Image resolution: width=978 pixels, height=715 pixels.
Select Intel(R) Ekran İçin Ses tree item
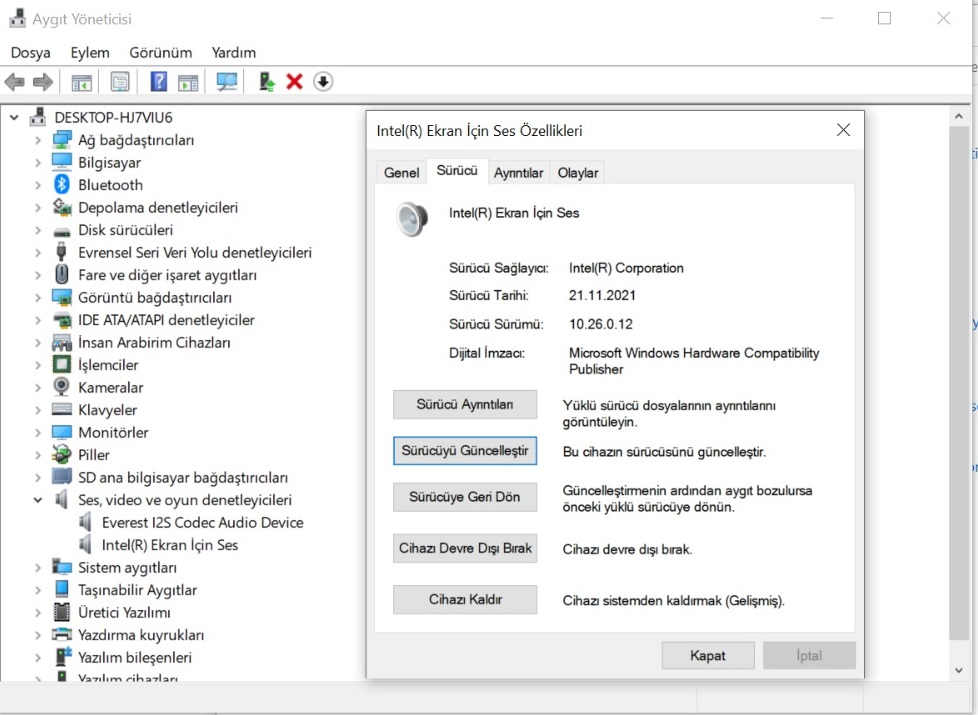point(170,545)
